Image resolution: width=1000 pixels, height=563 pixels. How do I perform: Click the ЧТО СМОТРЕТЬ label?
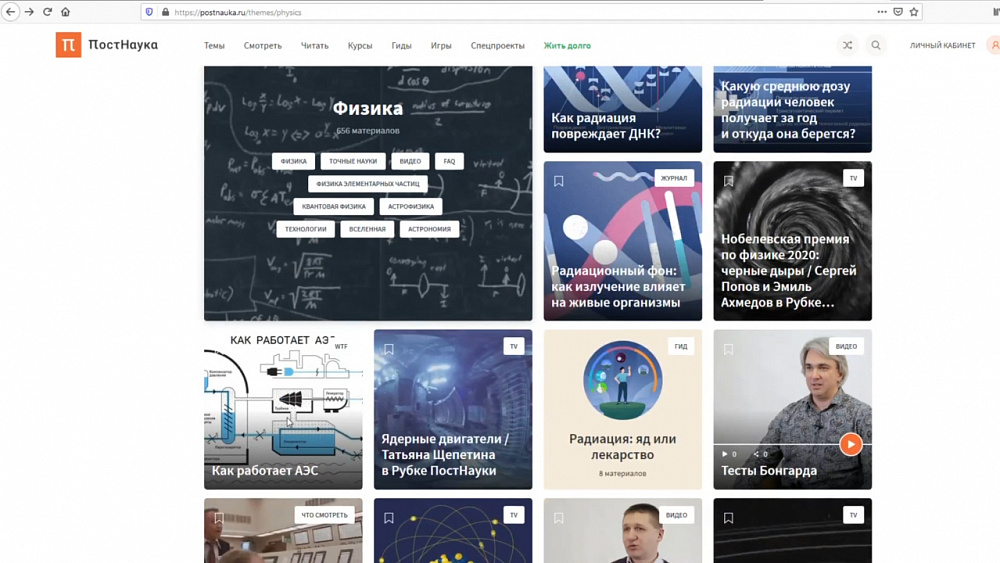click(325, 515)
